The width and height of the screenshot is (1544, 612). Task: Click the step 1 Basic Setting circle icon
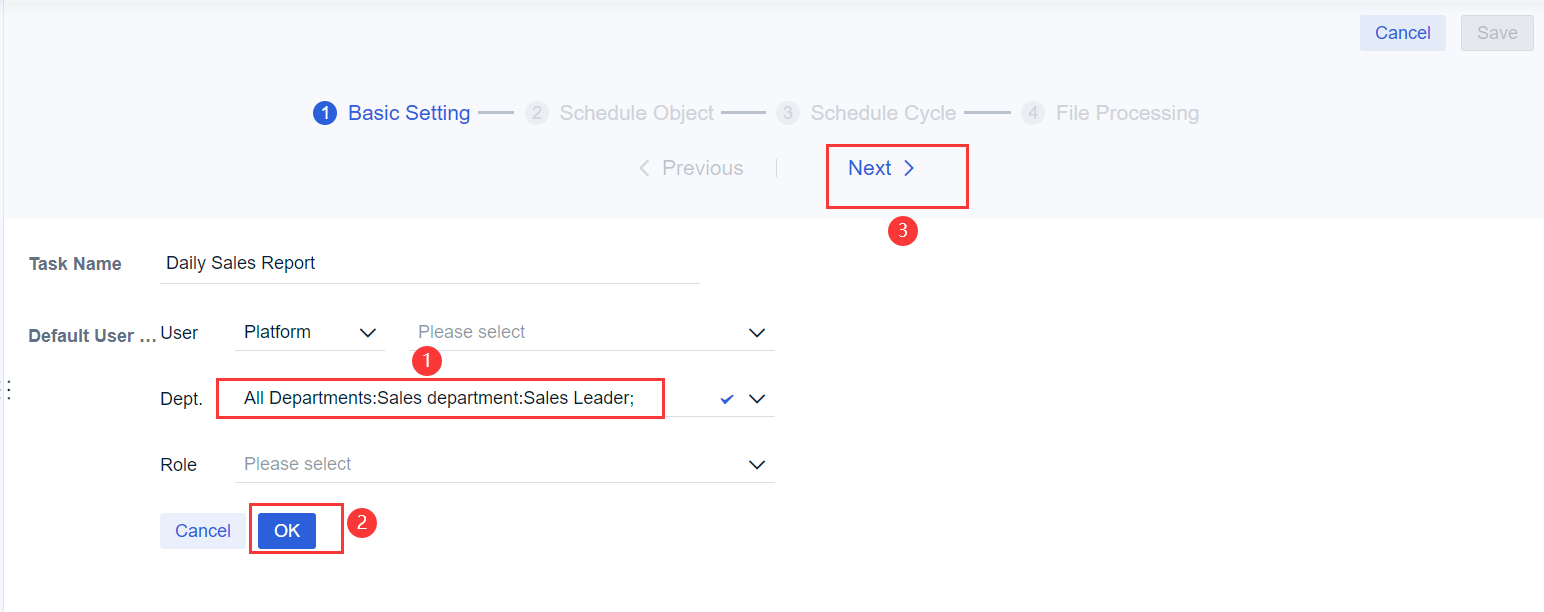[x=325, y=113]
